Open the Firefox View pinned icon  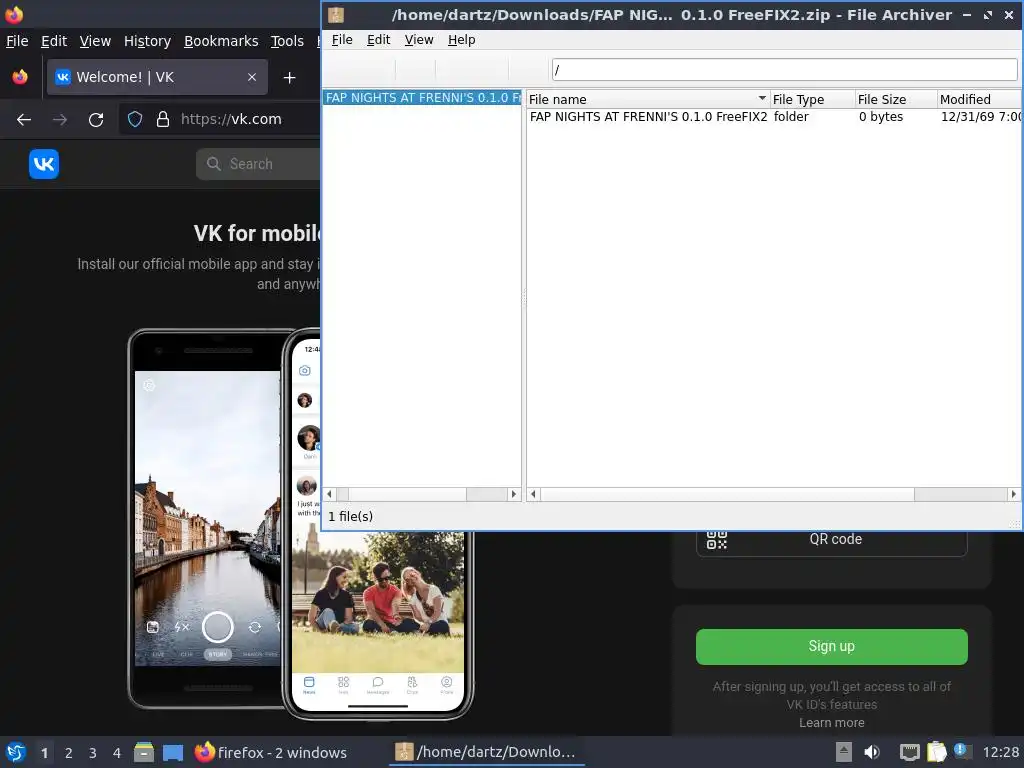(20, 77)
